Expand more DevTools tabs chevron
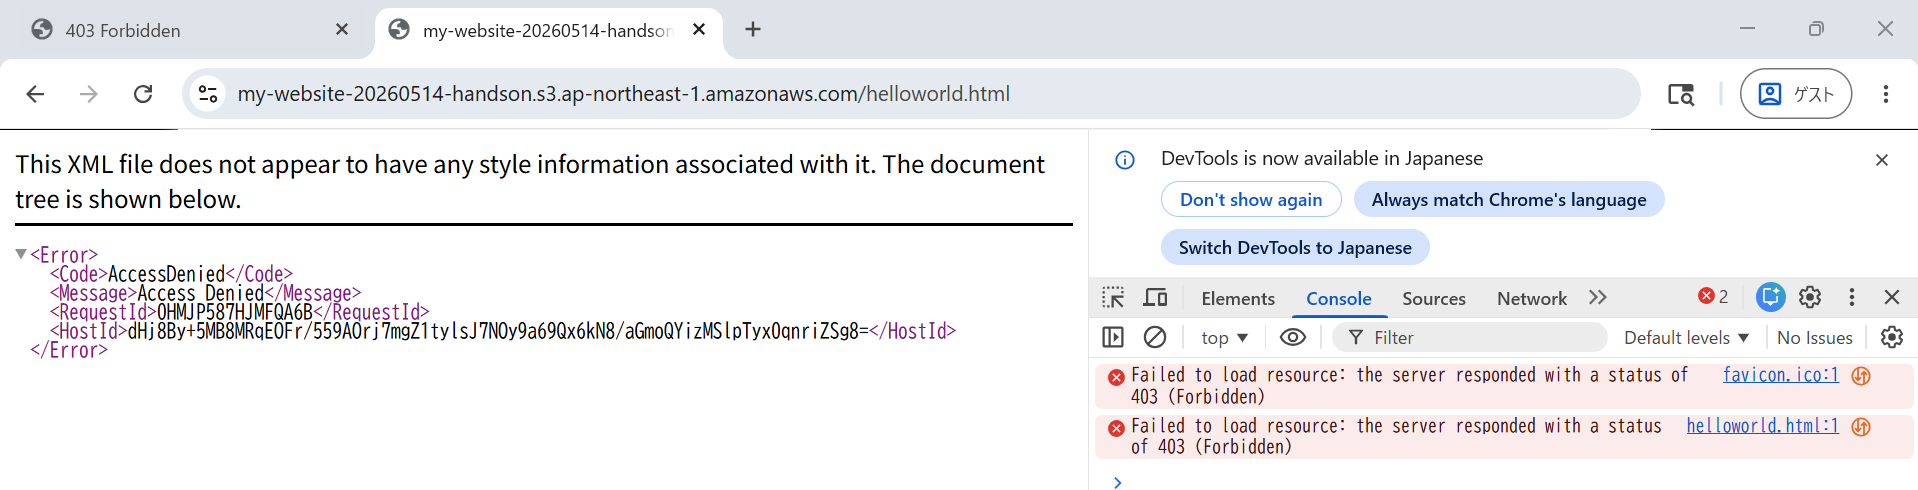1918x490 pixels. [1598, 297]
